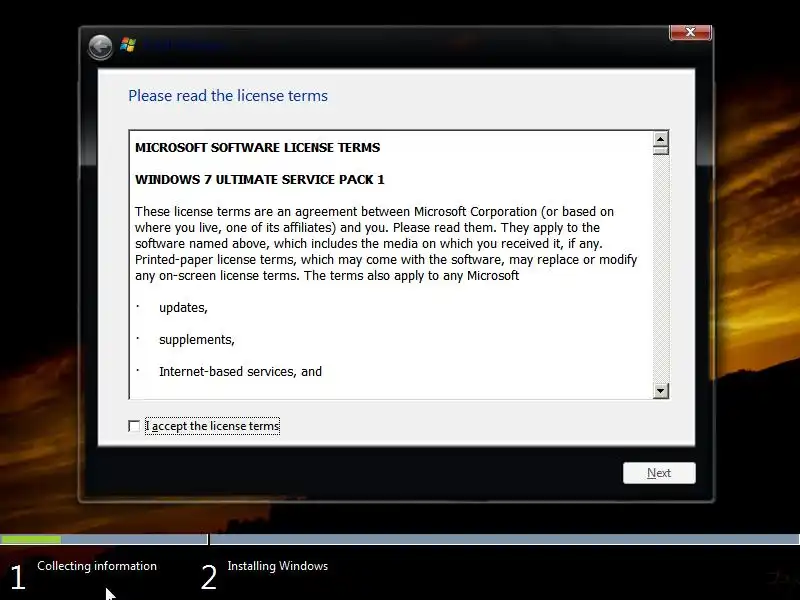Click the Next button

pos(659,473)
